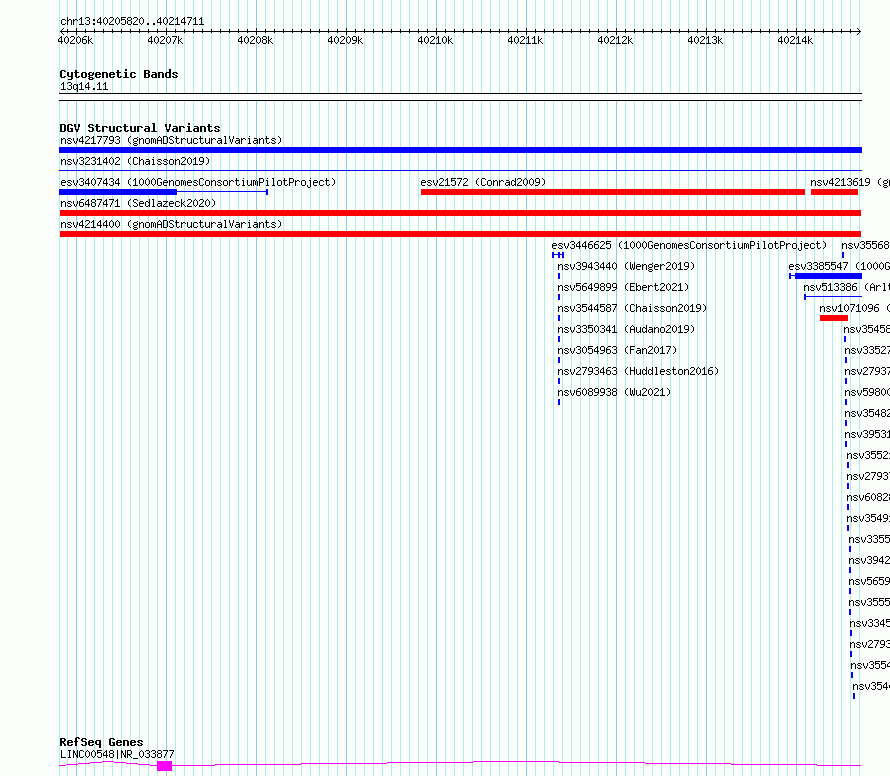Click the 40209k position on the ruler
This screenshot has width=890, height=776.
click(345, 40)
